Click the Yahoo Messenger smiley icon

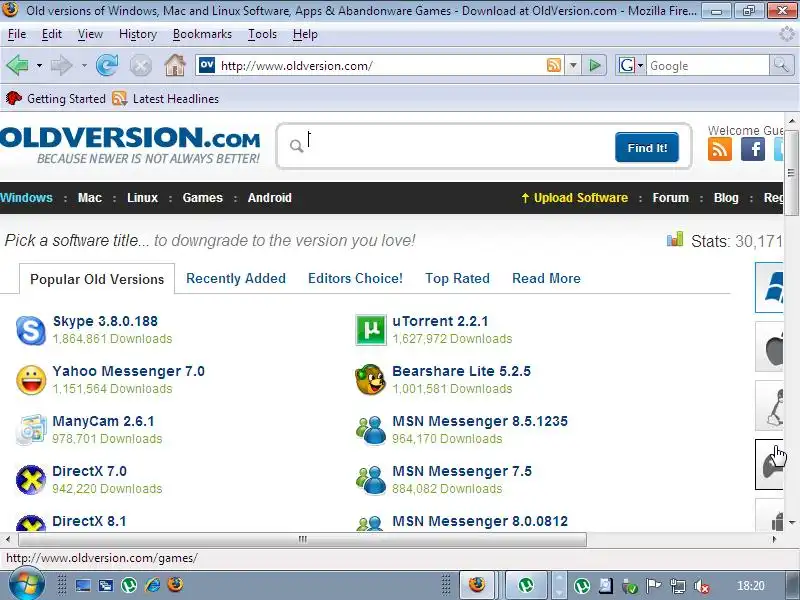[31, 380]
